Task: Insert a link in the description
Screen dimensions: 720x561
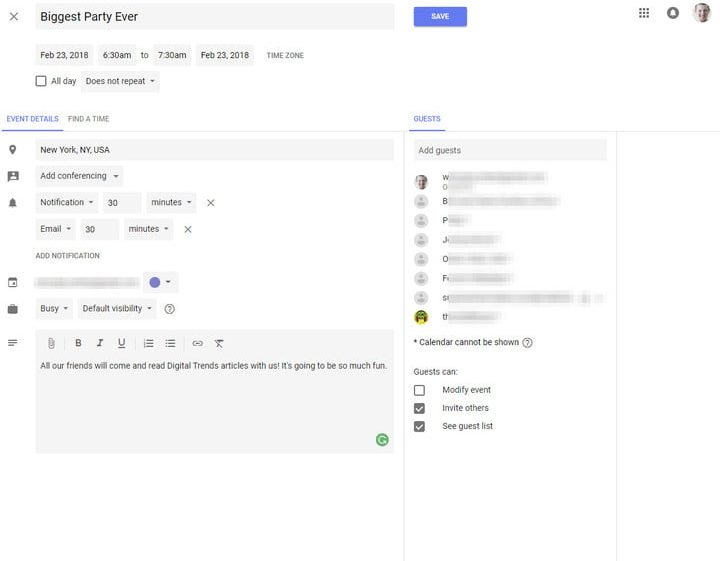Action: (197, 343)
